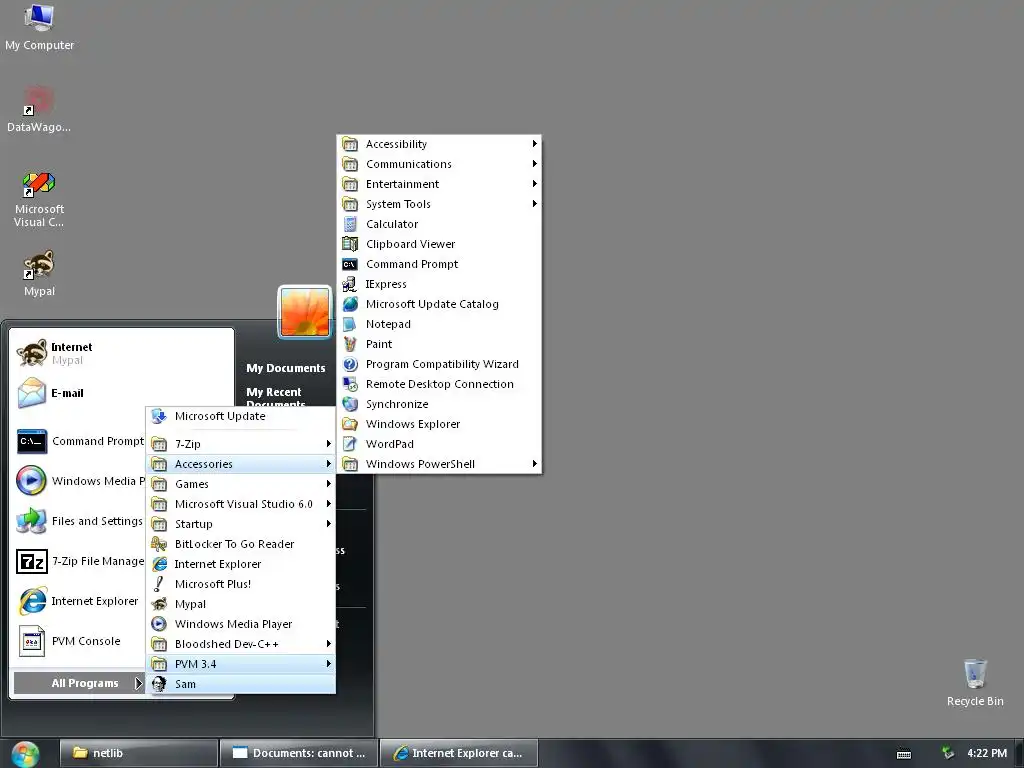Image resolution: width=1024 pixels, height=768 pixels.
Task: Launch the WordPad icon
Action: coord(350,445)
